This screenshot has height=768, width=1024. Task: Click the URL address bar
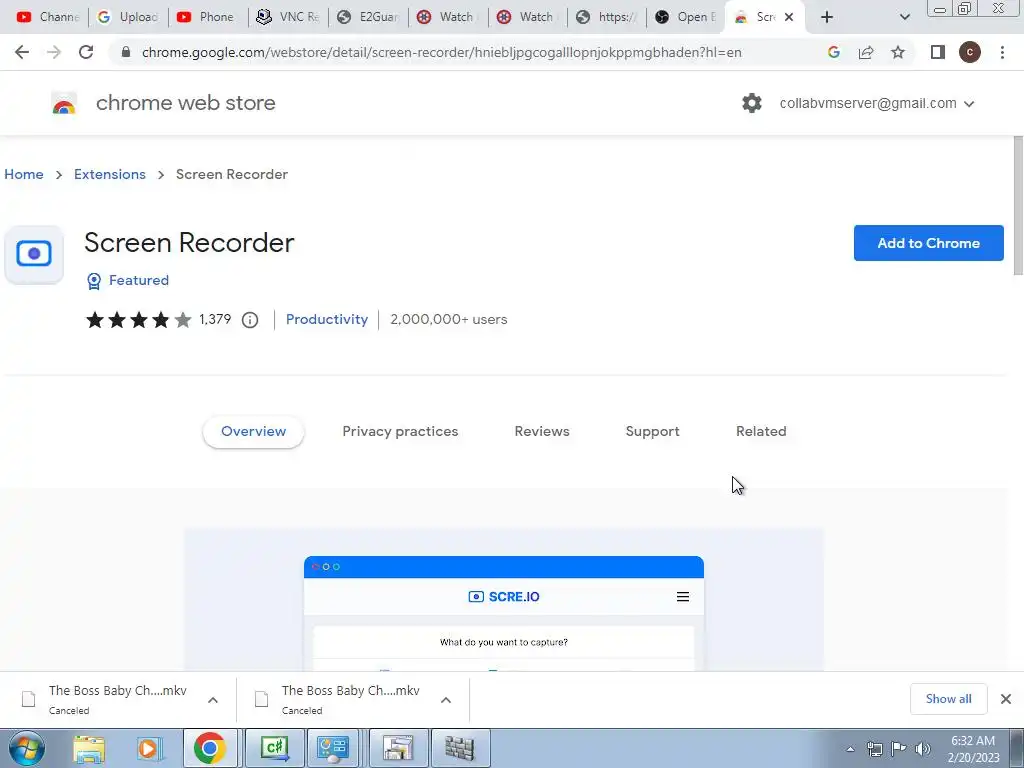[441, 52]
